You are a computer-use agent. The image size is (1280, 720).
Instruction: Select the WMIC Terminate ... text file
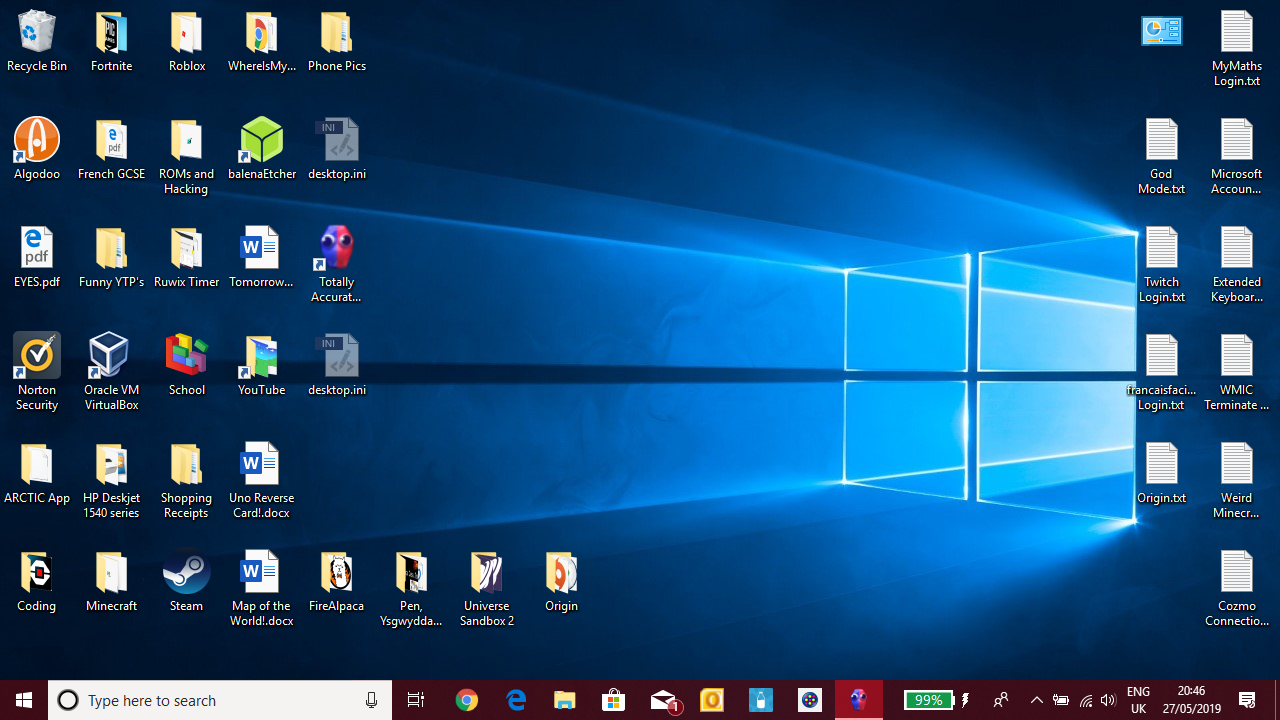click(x=1237, y=373)
